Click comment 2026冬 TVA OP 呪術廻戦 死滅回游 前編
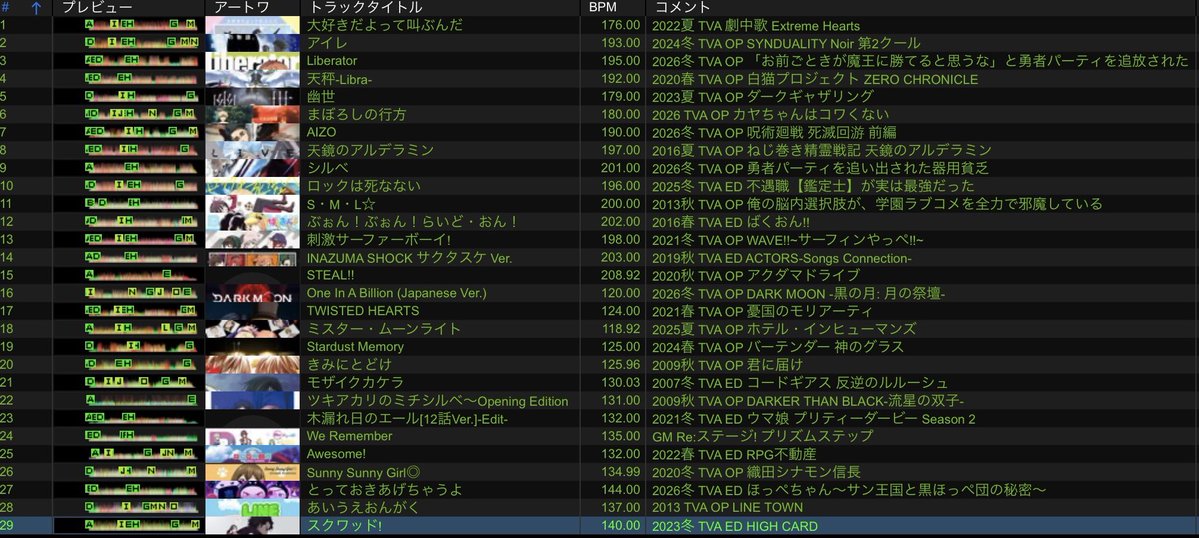Viewport: 1199px width, 538px height. pyautogui.click(x=774, y=132)
